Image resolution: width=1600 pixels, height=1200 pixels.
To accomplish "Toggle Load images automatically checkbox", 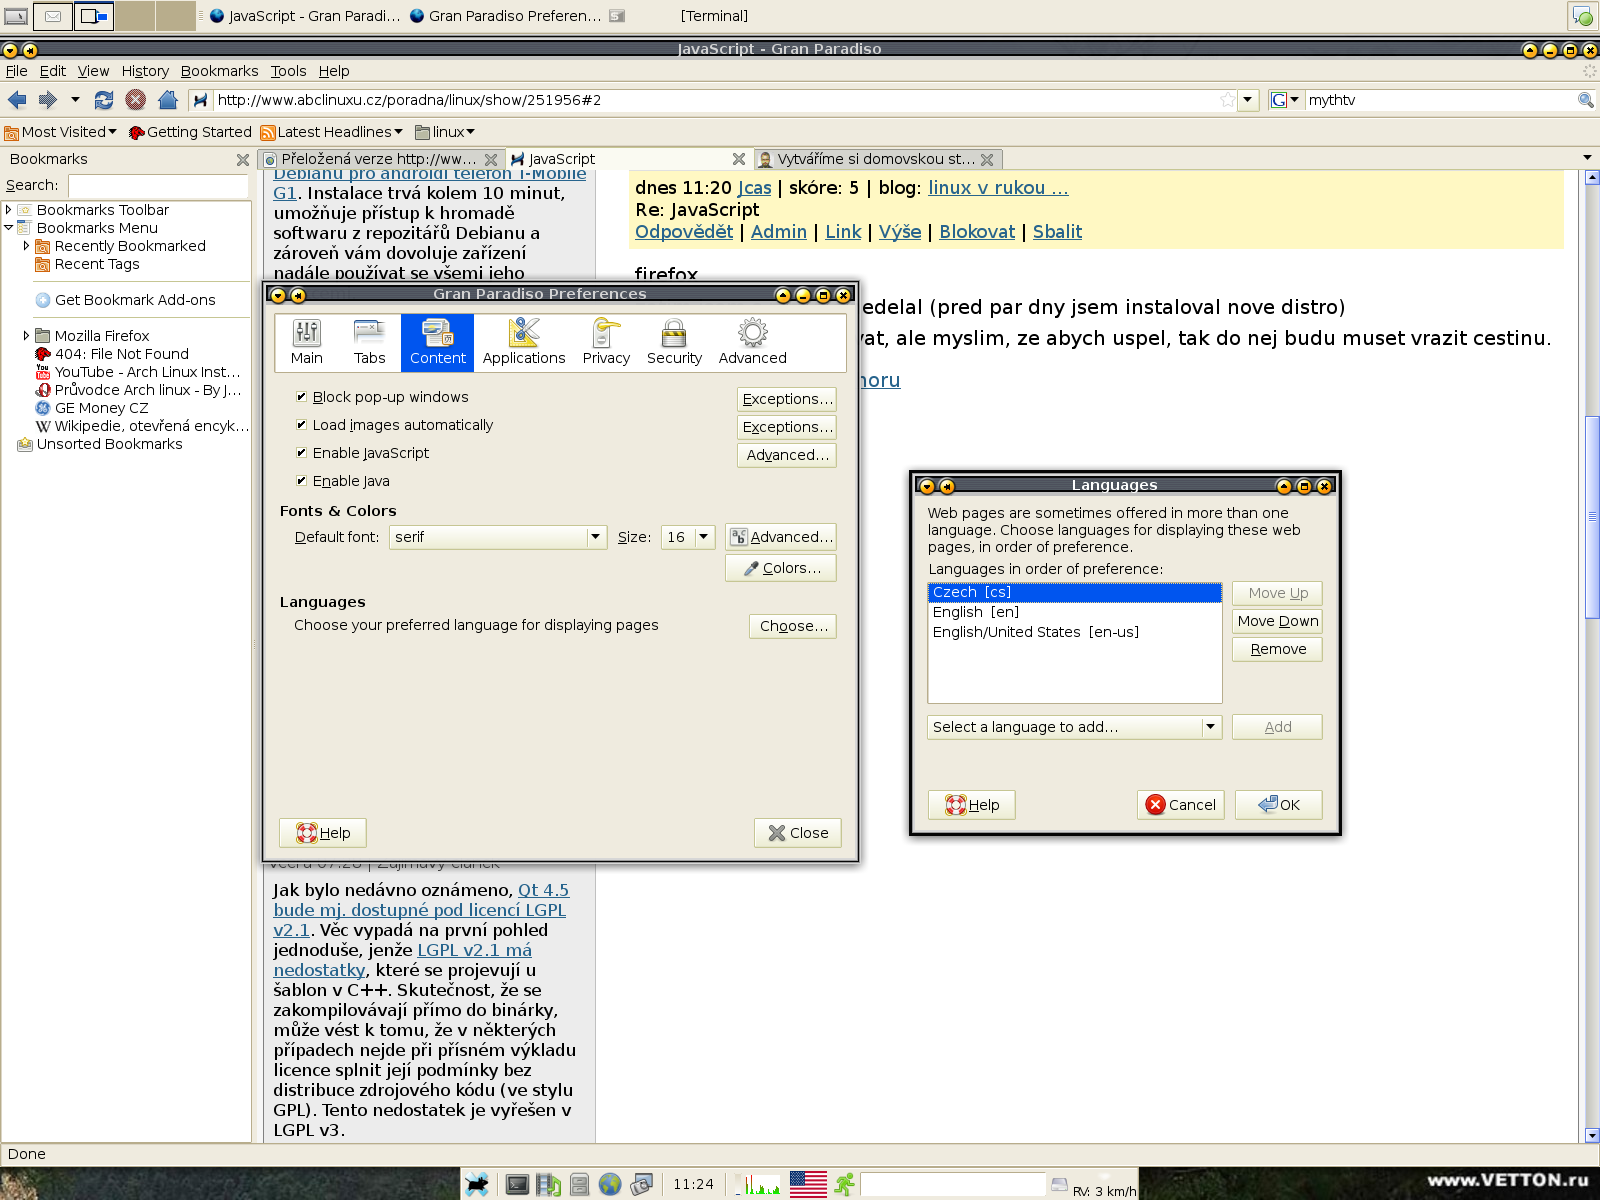I will 301,425.
